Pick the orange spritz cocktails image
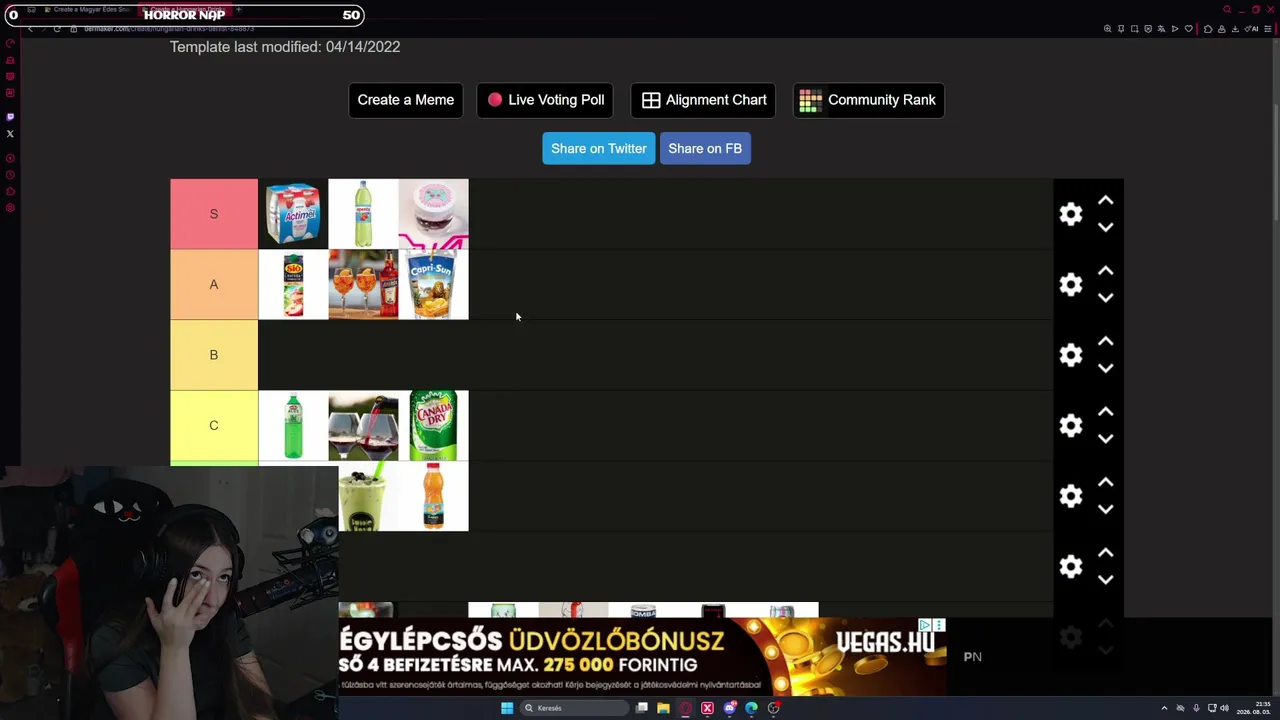The height and width of the screenshot is (720, 1280). point(363,285)
